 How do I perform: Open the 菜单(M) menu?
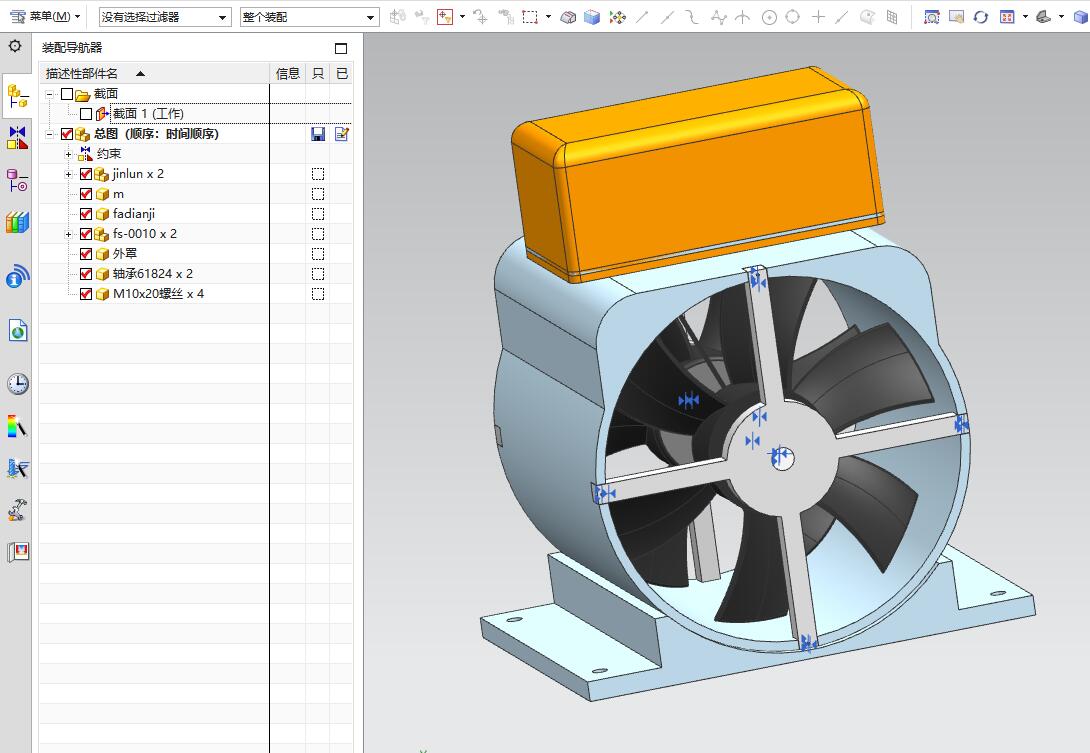pos(45,16)
